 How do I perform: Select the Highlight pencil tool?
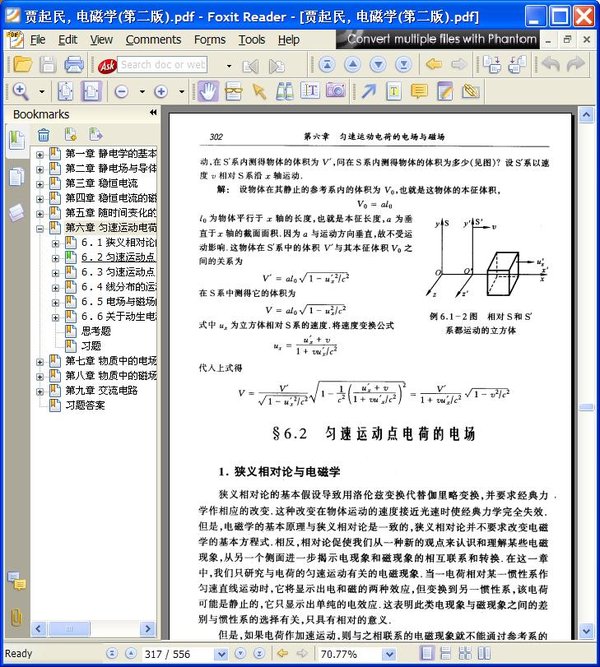coord(445,91)
